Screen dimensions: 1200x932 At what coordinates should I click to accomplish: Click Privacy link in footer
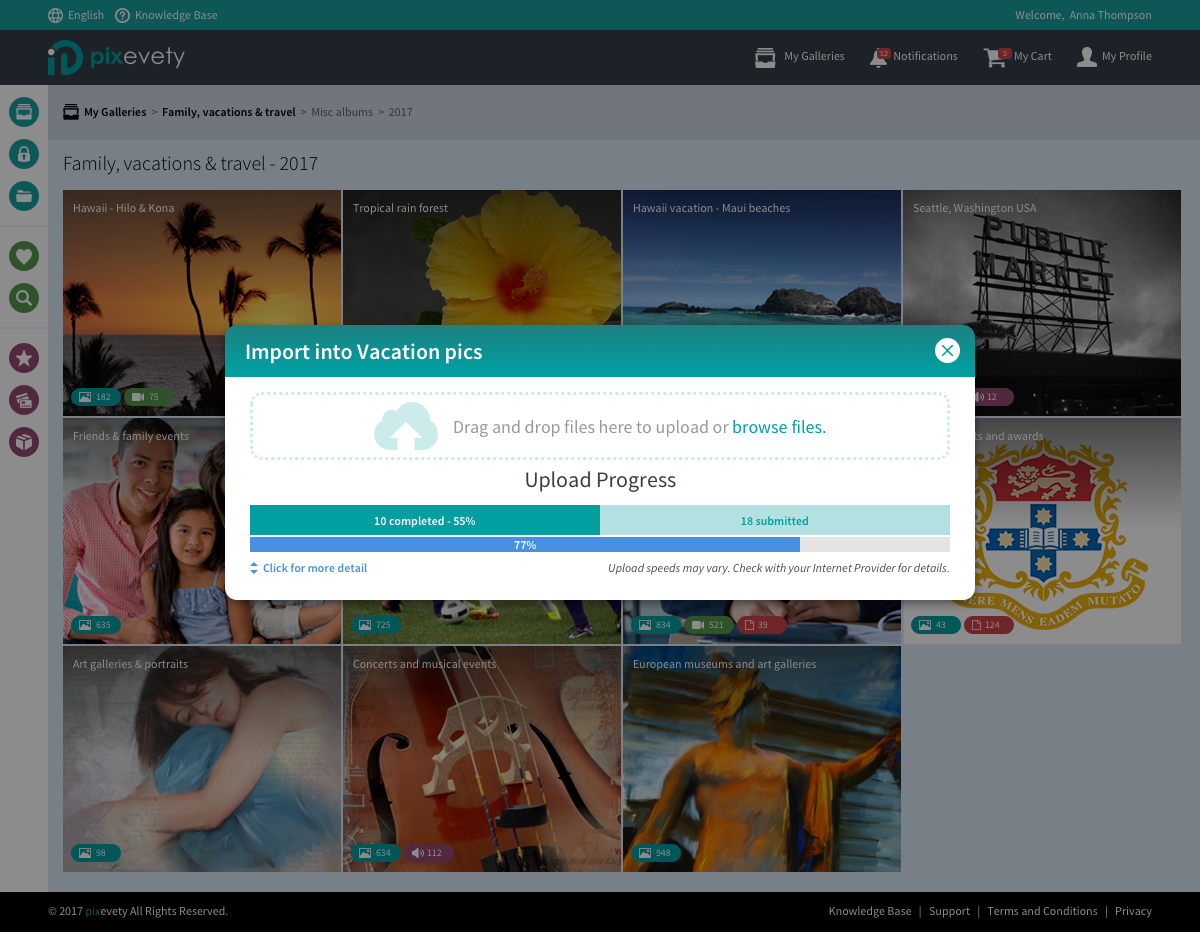pos(1133,911)
